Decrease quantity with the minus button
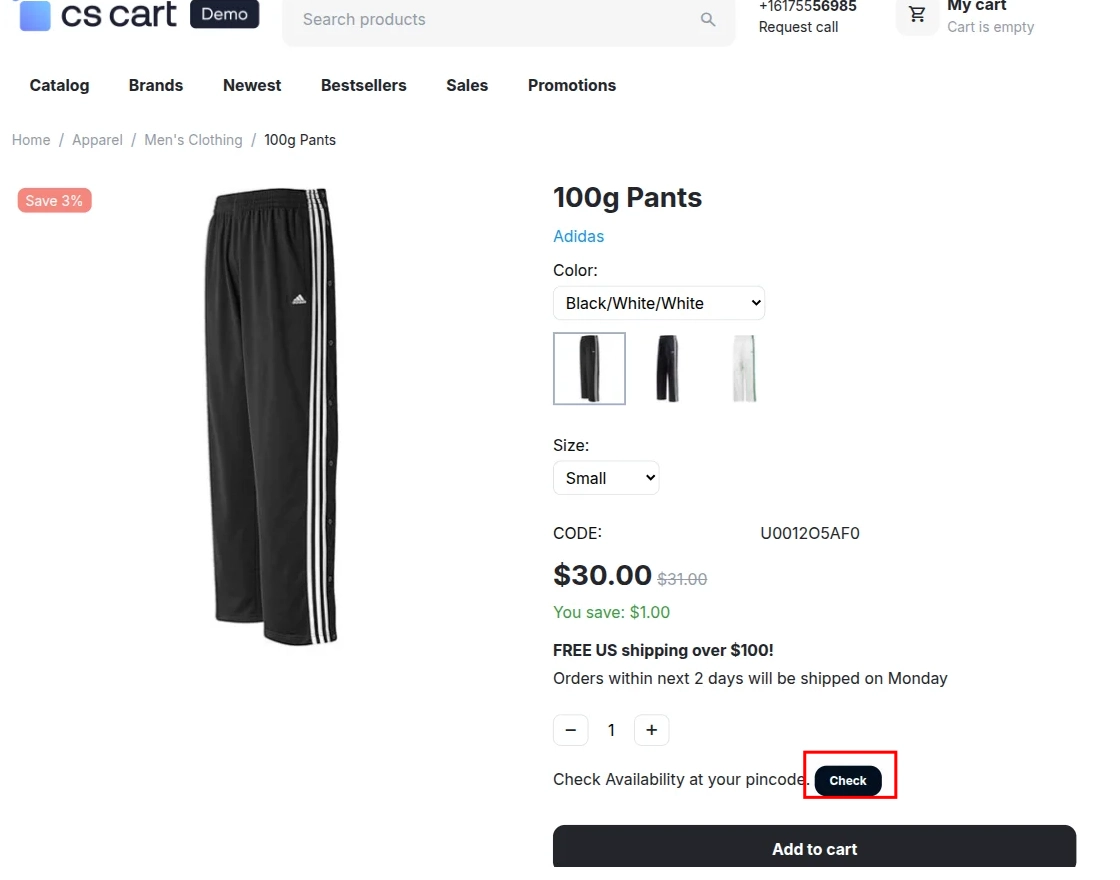The image size is (1120, 880). (x=571, y=730)
